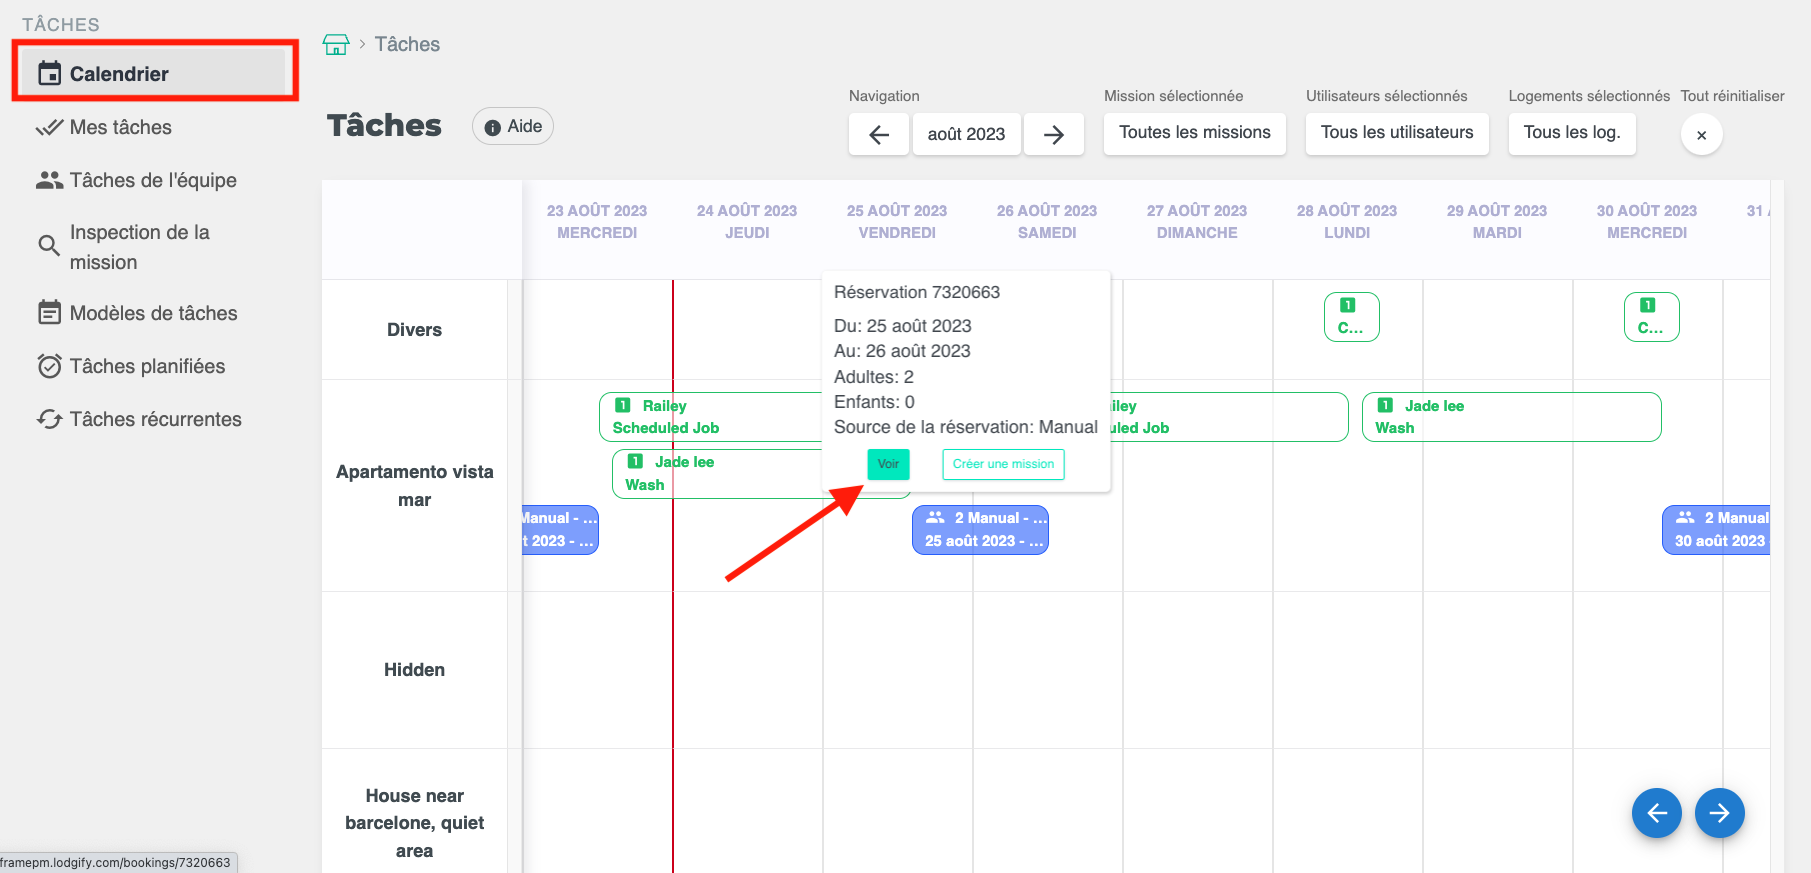Image resolution: width=1811 pixels, height=873 pixels.
Task: Open Tâches récurrentes
Action: (155, 419)
